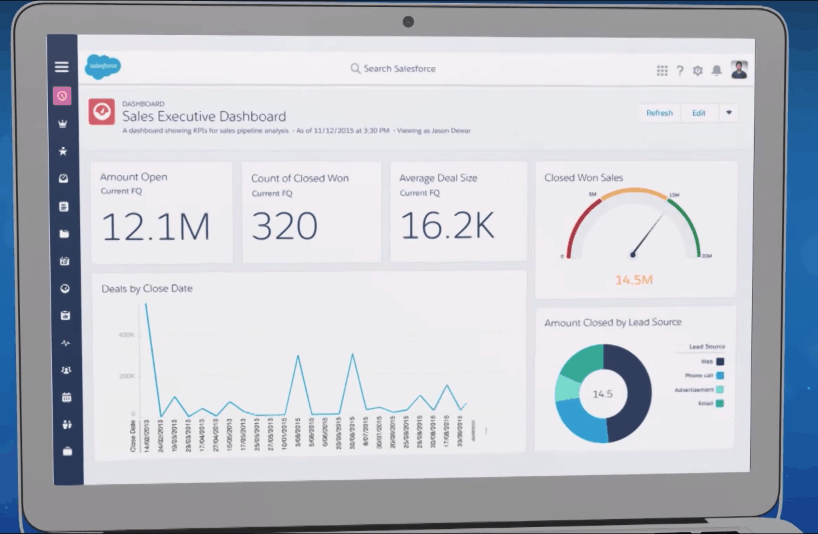Click the Amount Closed by Lead Source title
The height and width of the screenshot is (534, 818).
[x=613, y=322]
